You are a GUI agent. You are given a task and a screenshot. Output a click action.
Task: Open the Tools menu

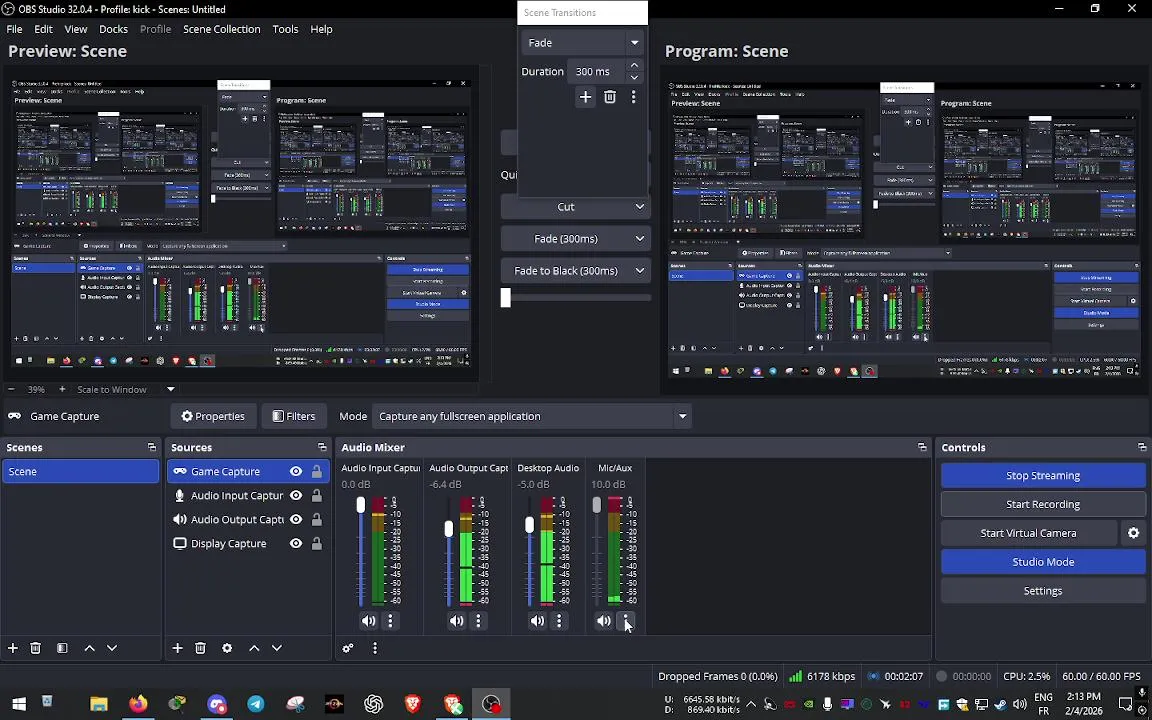click(x=285, y=29)
